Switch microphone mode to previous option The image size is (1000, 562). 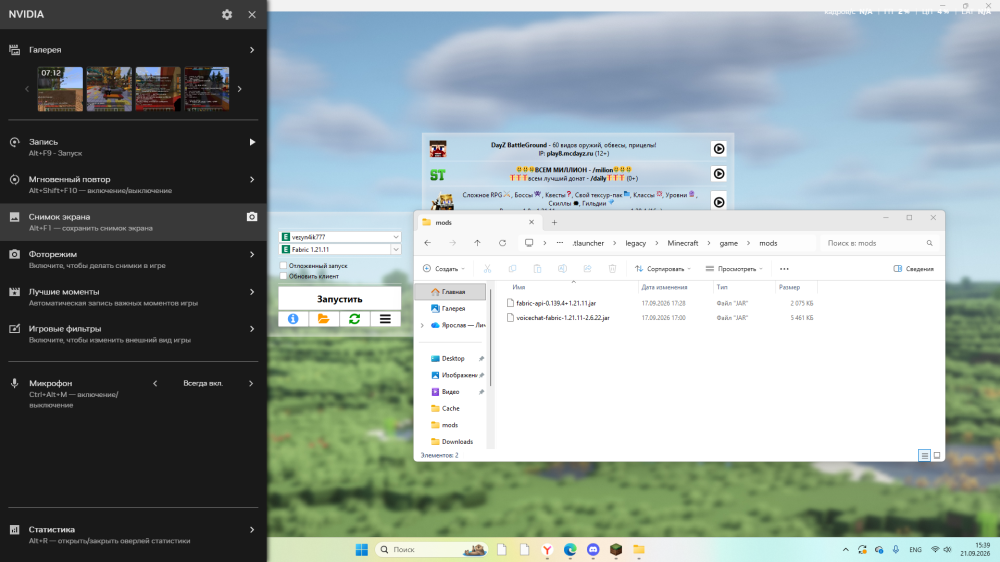[155, 383]
